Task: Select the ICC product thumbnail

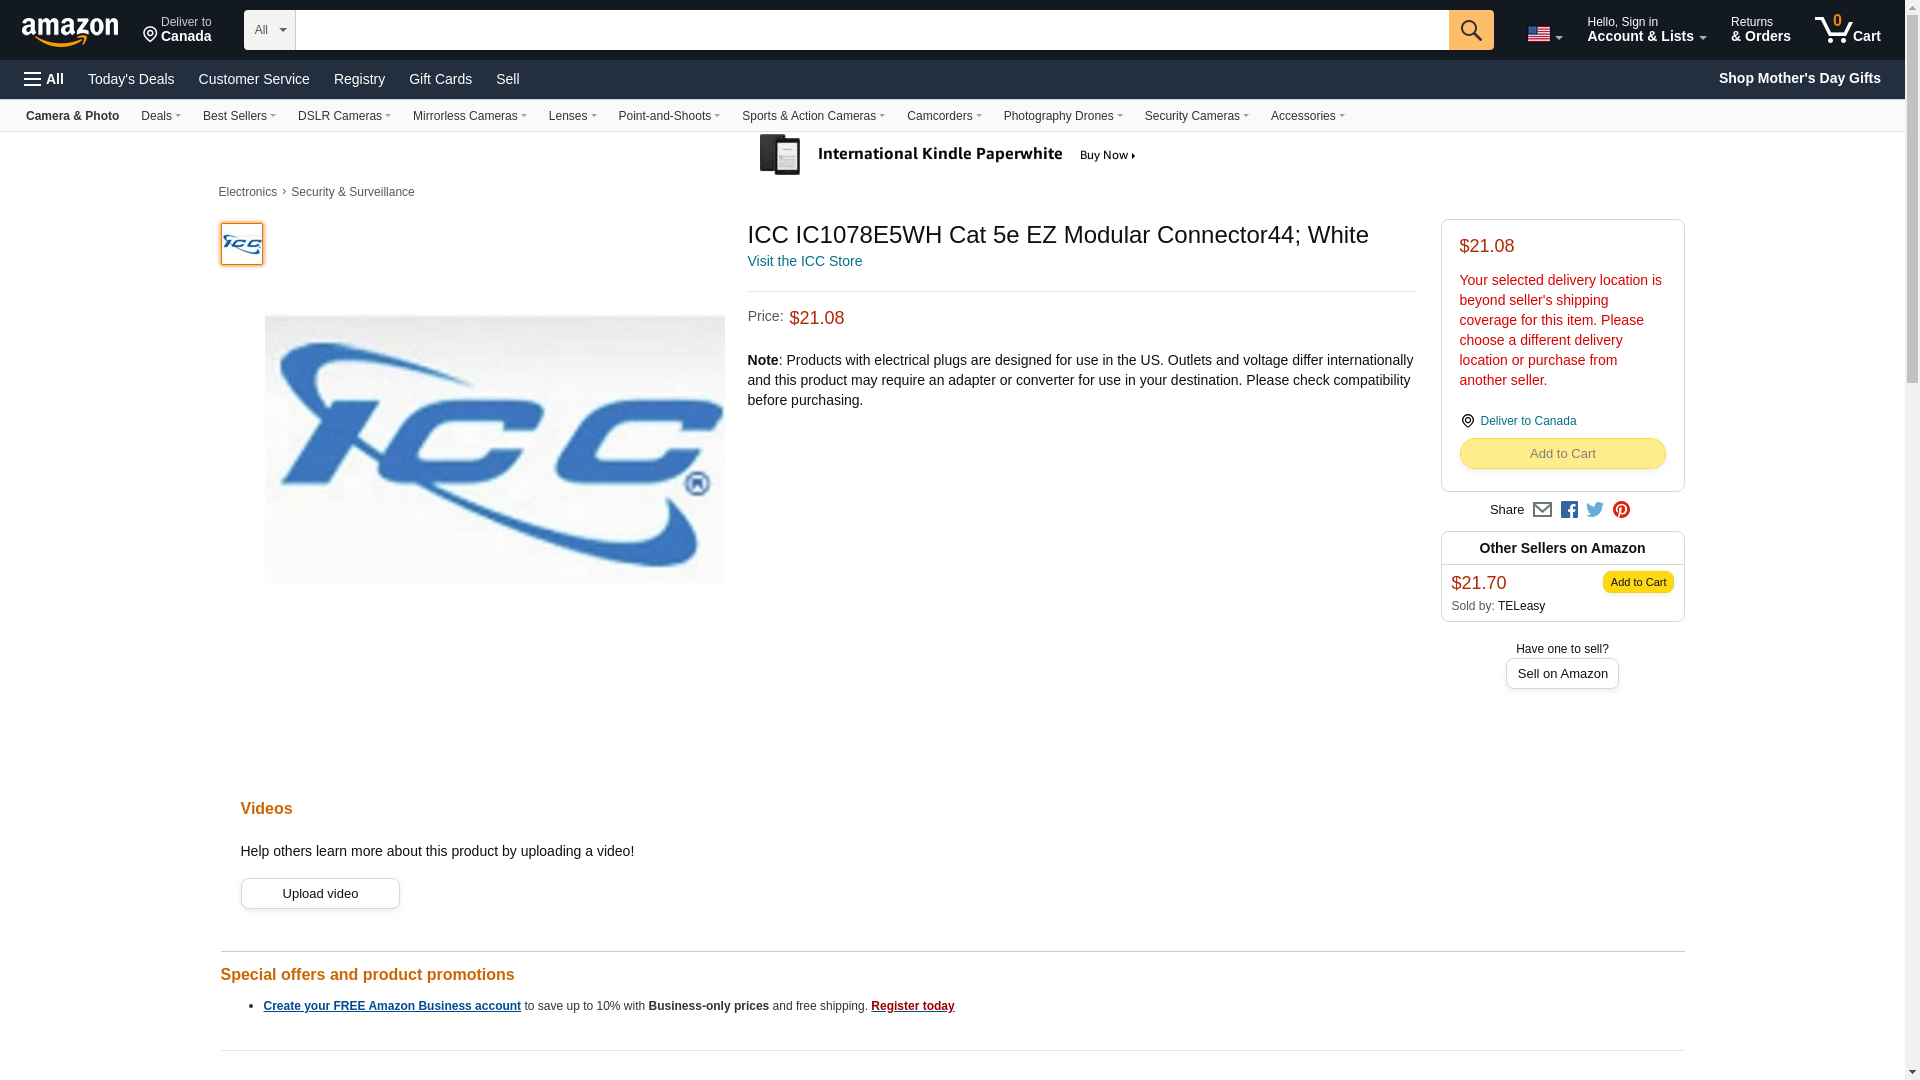Action: pyautogui.click(x=242, y=244)
